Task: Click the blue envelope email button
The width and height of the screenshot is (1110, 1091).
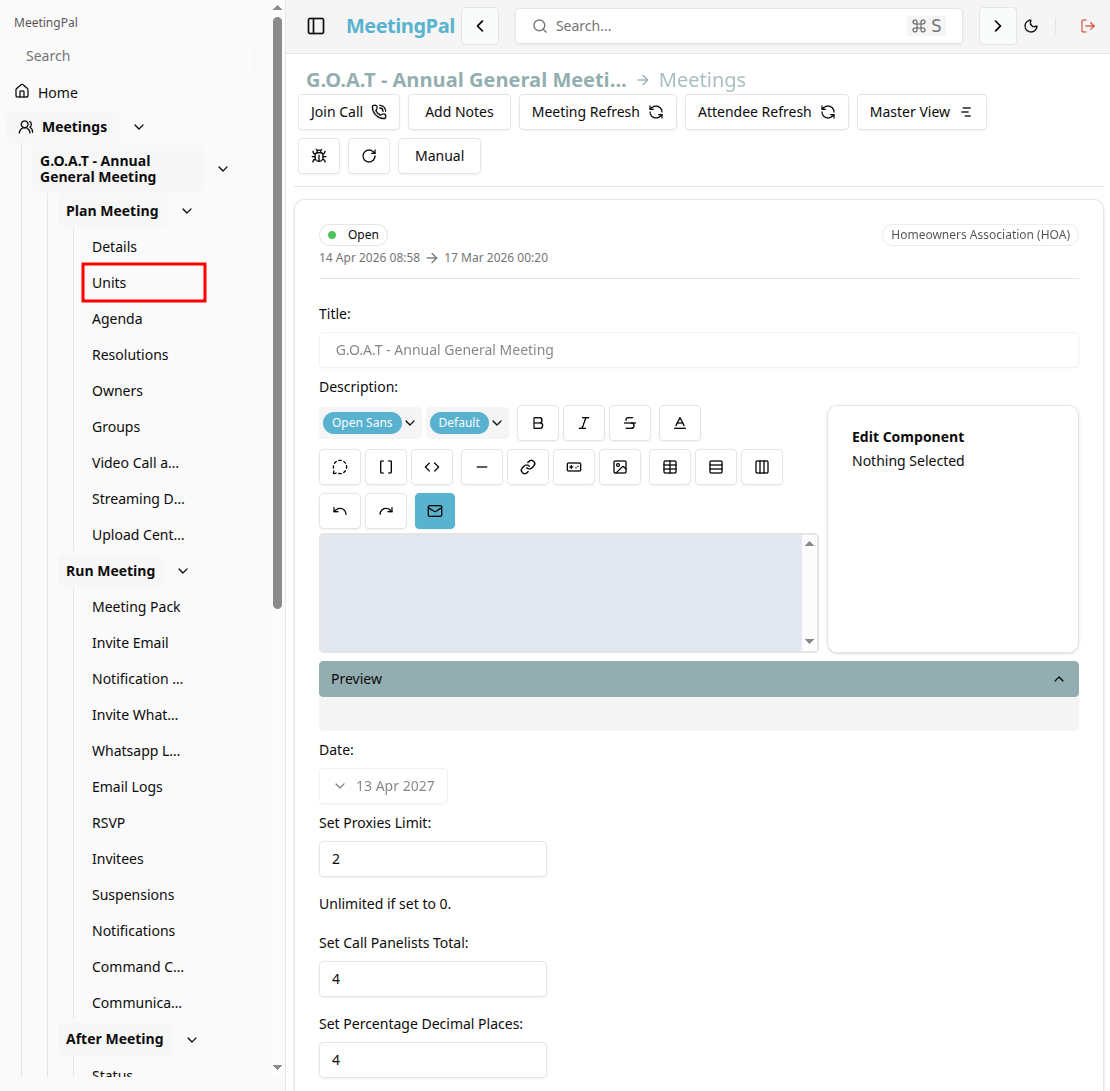Action: [435, 511]
